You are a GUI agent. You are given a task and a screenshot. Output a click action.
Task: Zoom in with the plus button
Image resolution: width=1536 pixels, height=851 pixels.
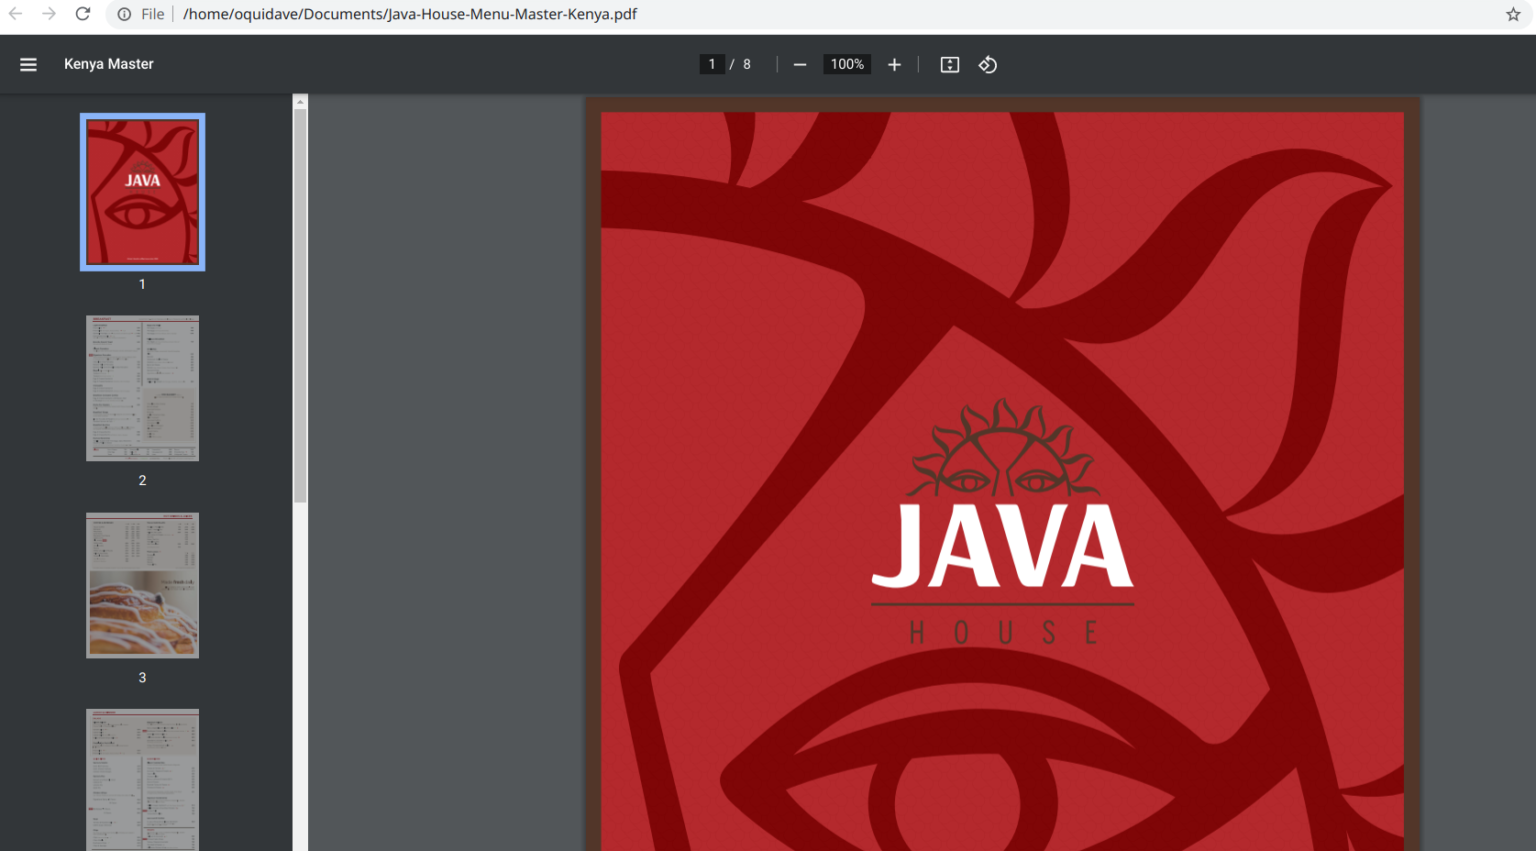[x=894, y=64]
